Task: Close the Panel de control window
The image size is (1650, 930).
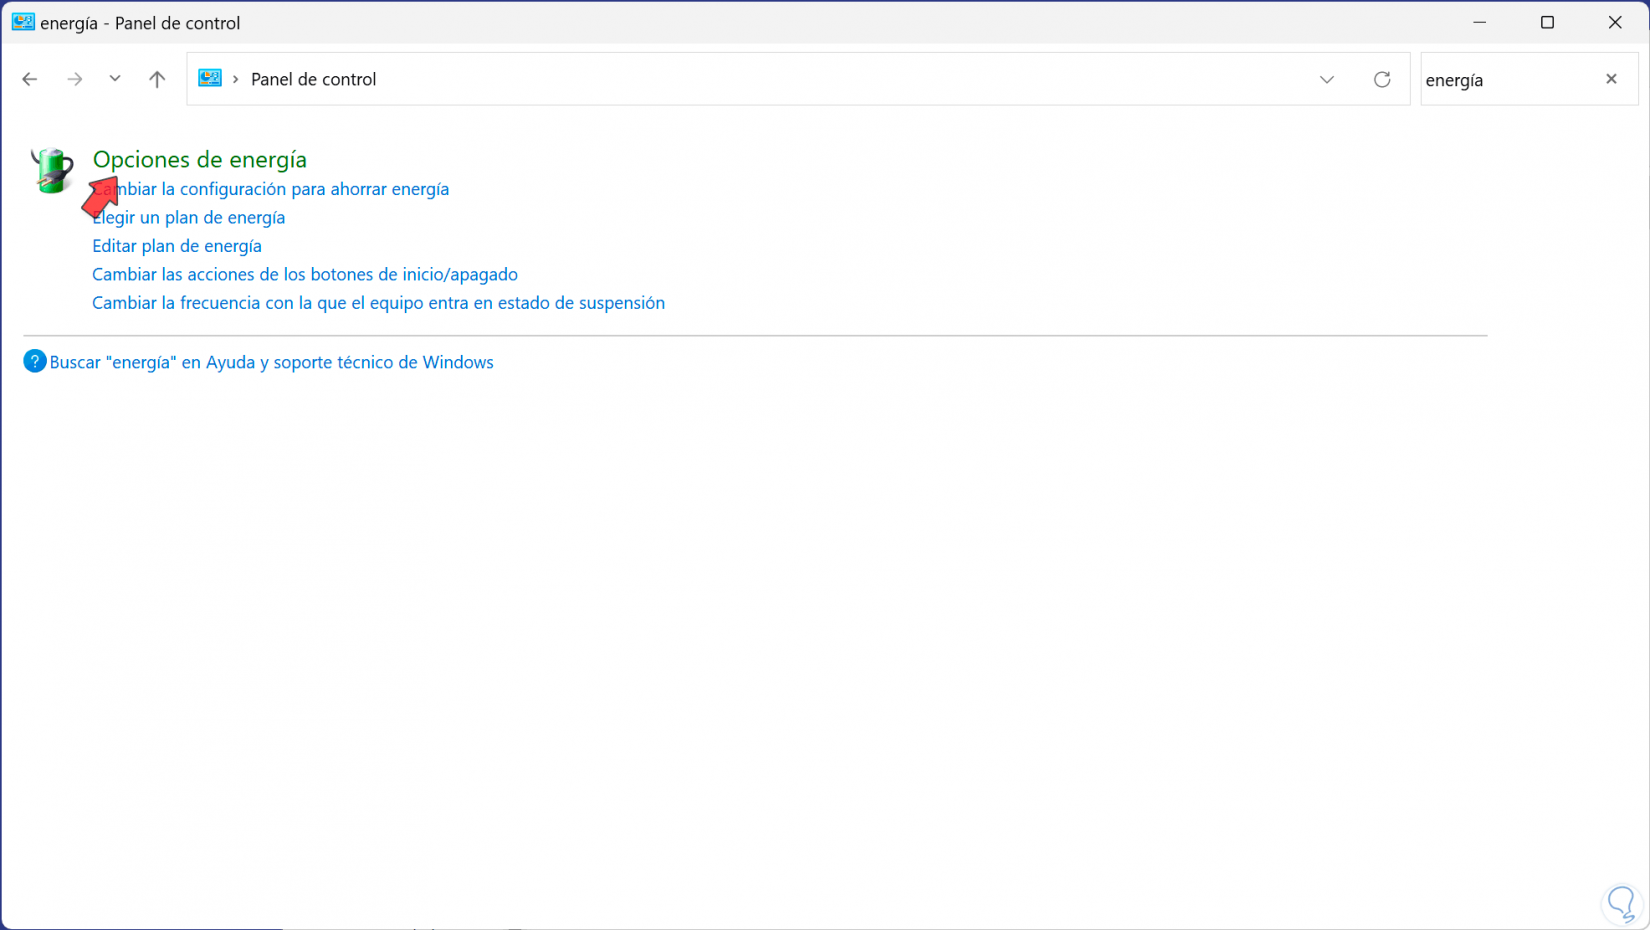Action: (1615, 22)
